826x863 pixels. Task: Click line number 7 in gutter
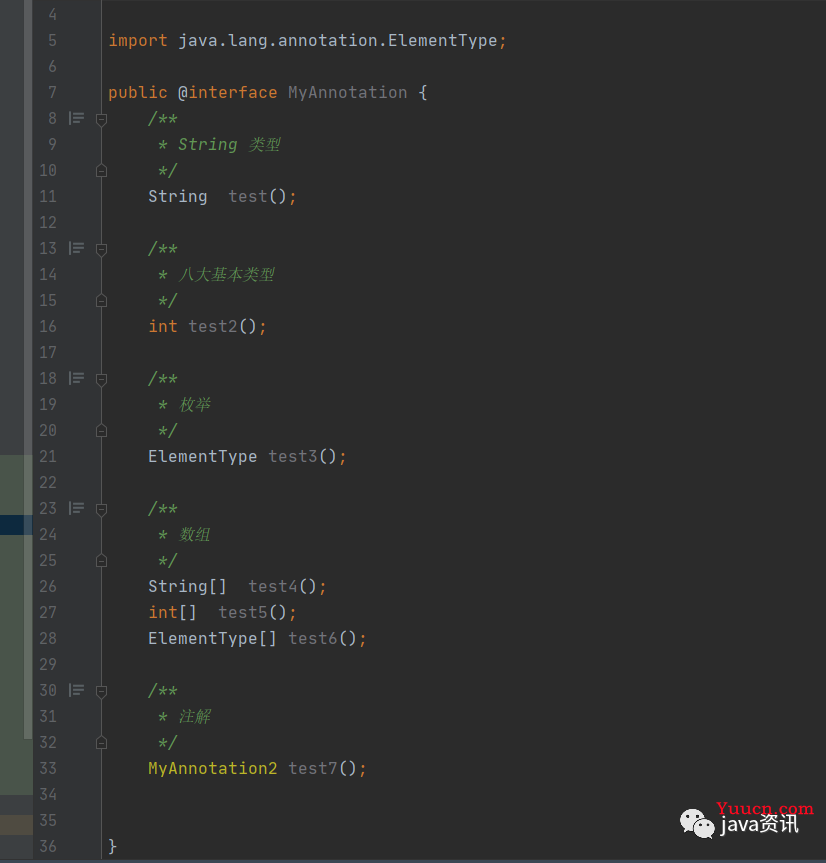pyautogui.click(x=52, y=92)
